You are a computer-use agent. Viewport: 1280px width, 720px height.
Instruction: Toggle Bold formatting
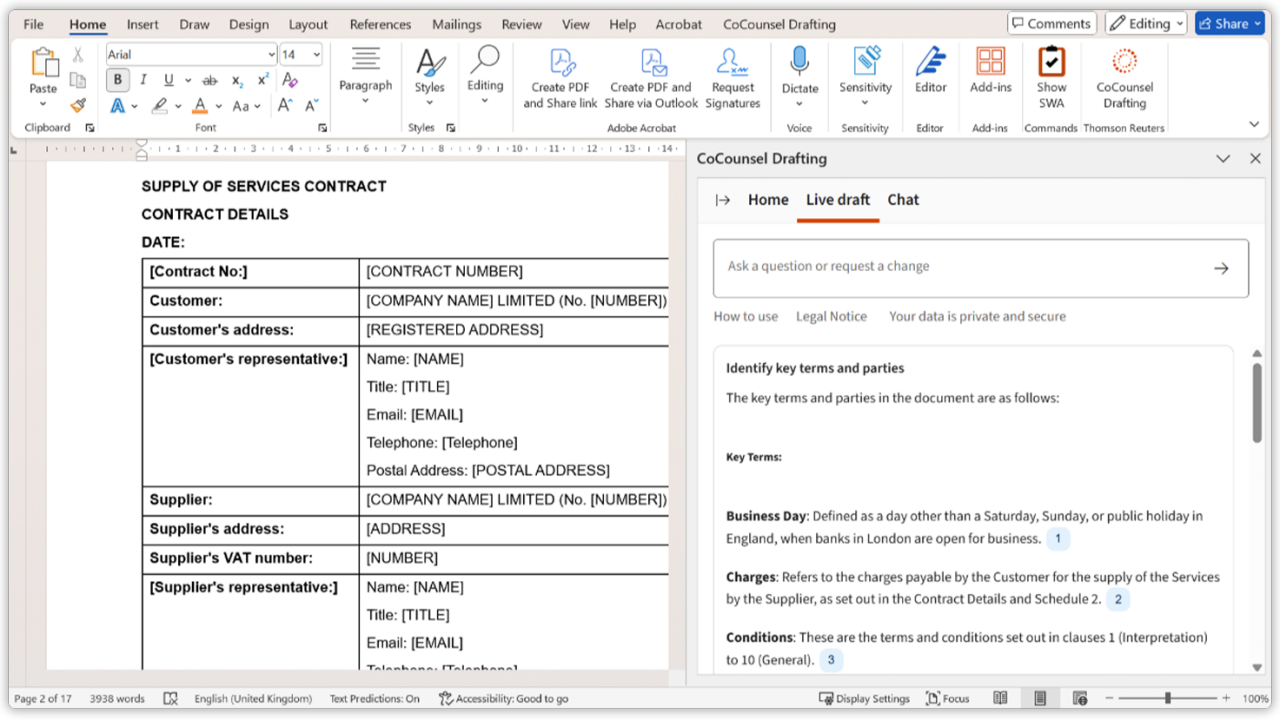coord(118,80)
